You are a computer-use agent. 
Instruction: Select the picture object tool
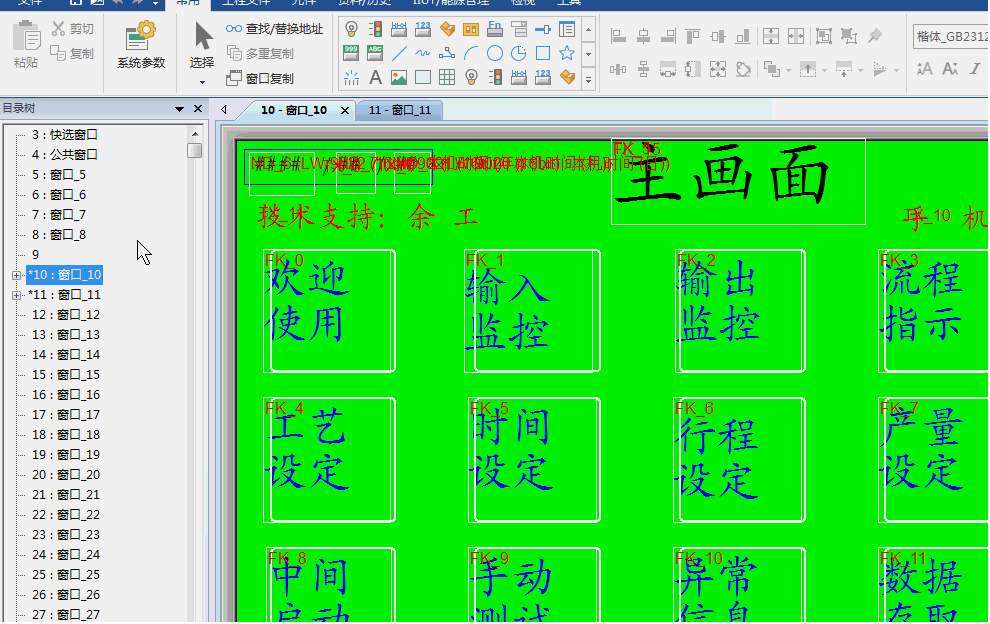pos(399,77)
